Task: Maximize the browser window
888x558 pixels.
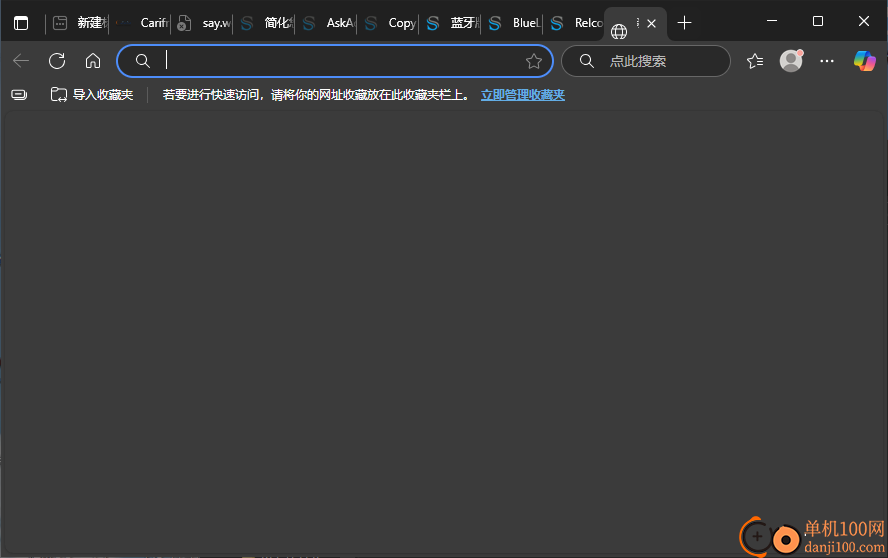Action: click(x=818, y=21)
